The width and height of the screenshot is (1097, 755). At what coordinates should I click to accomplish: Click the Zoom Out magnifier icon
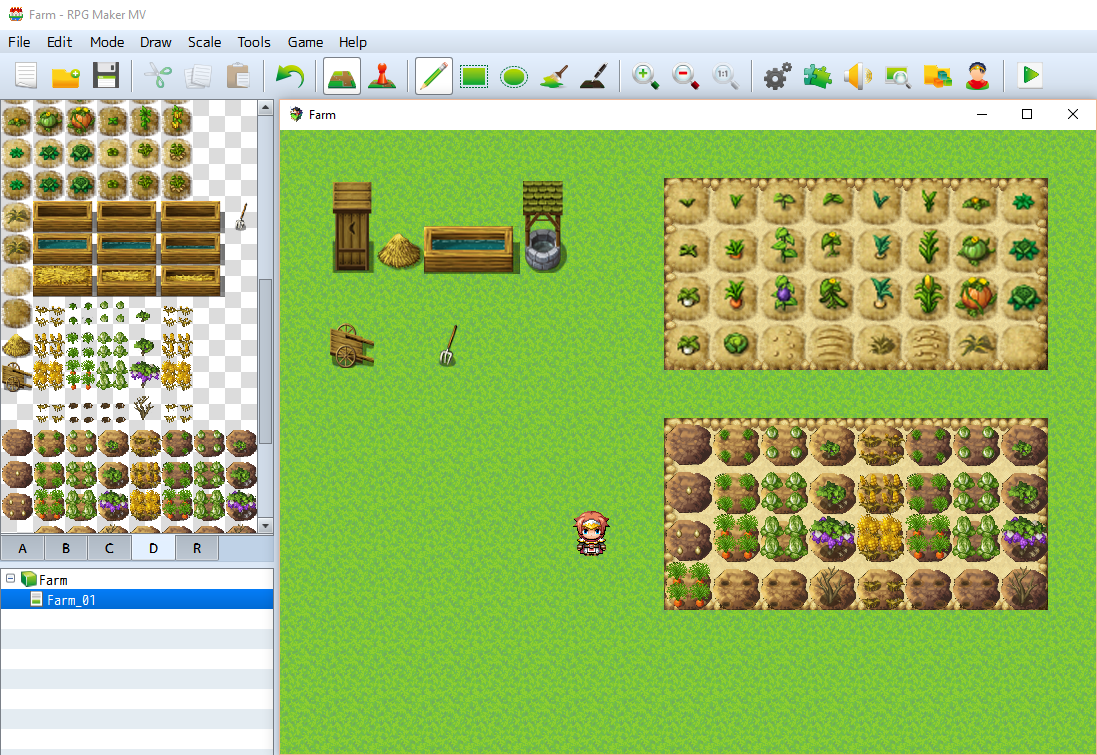[685, 76]
